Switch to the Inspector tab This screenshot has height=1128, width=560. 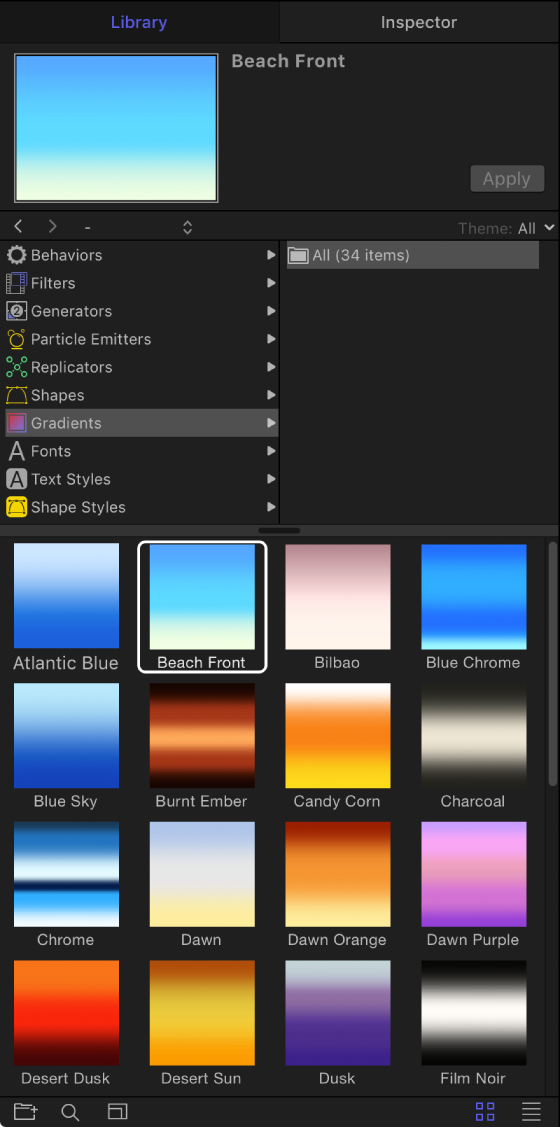click(419, 22)
